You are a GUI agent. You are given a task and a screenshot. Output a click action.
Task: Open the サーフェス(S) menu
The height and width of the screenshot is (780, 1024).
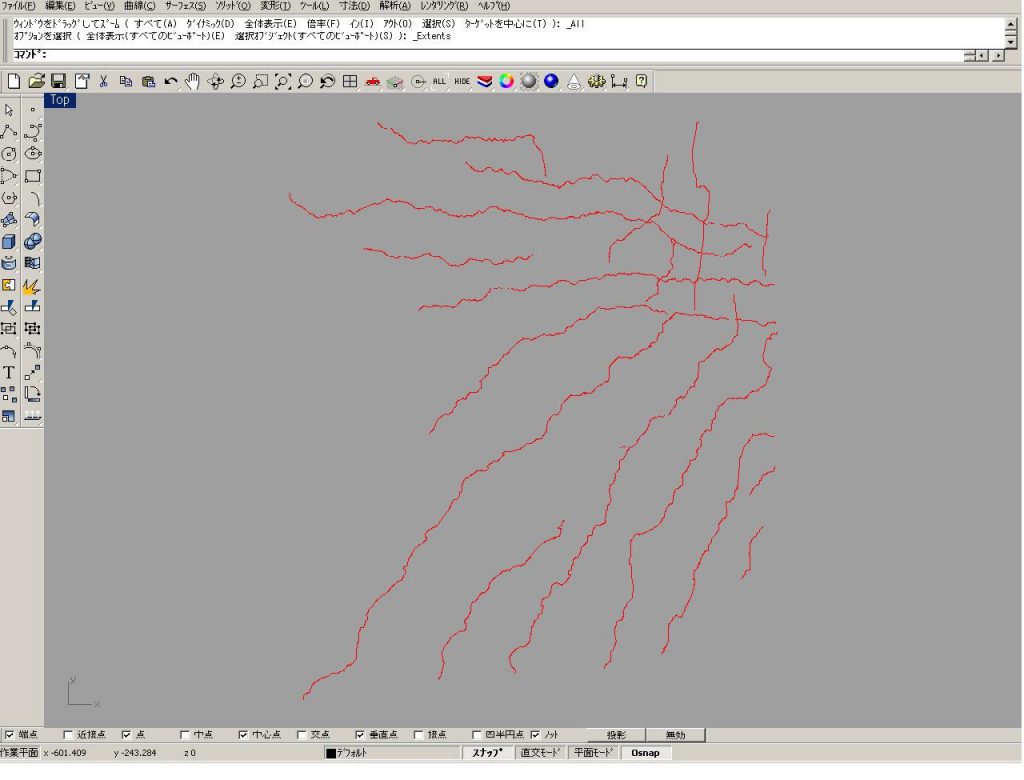185,6
